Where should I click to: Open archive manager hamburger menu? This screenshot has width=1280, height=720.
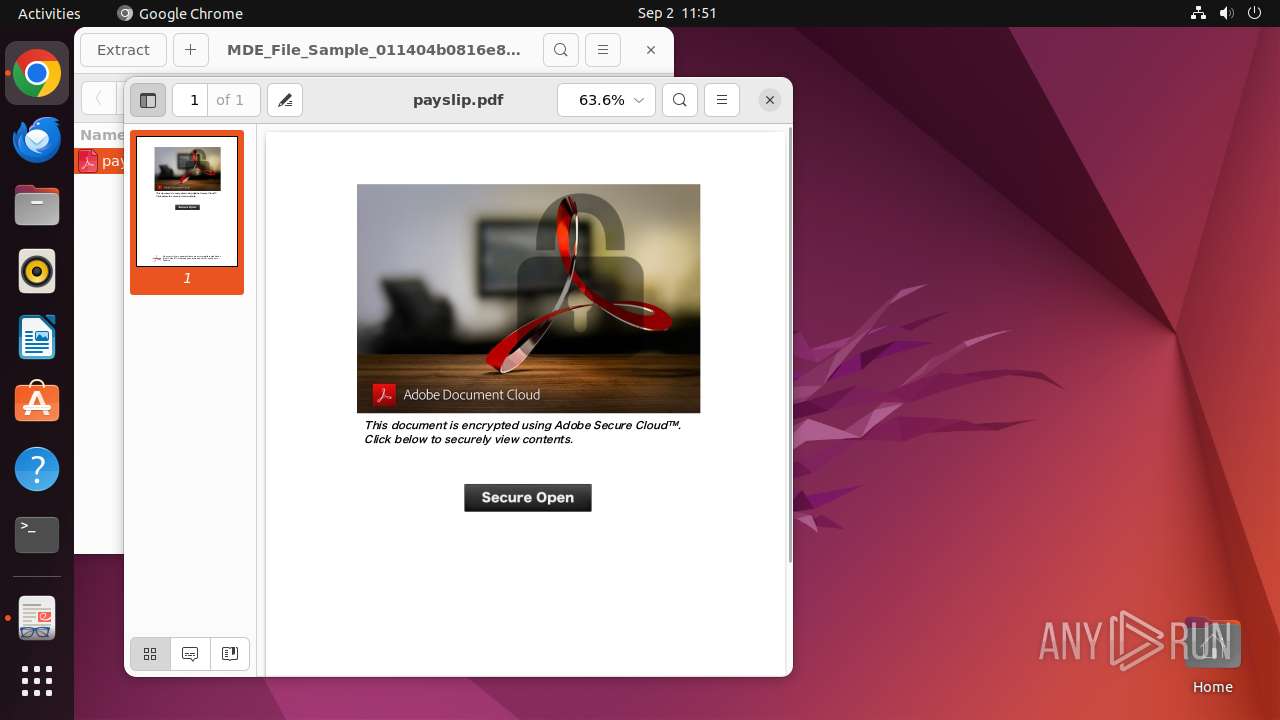pos(602,50)
